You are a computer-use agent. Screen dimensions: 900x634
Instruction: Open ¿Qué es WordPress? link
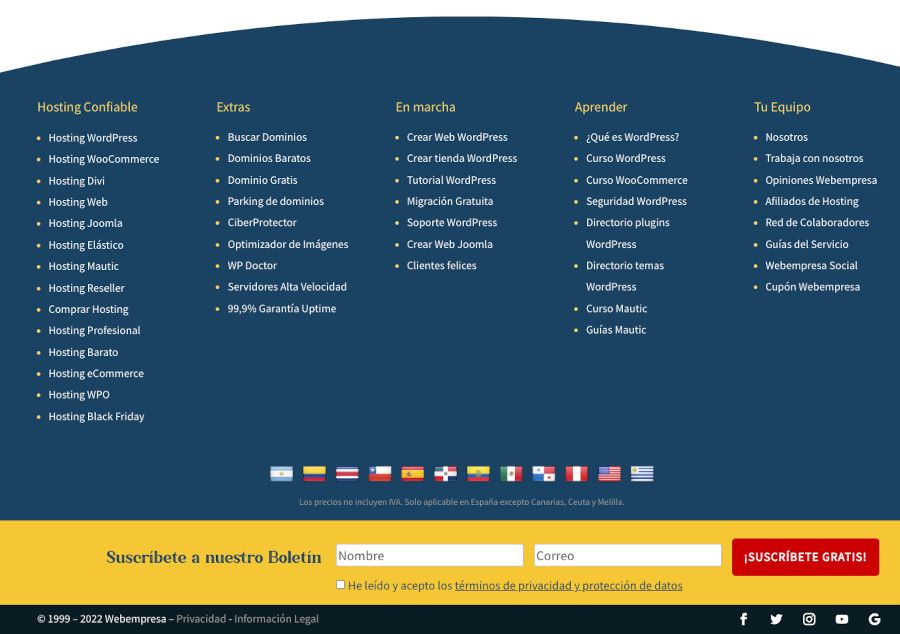[x=633, y=137]
